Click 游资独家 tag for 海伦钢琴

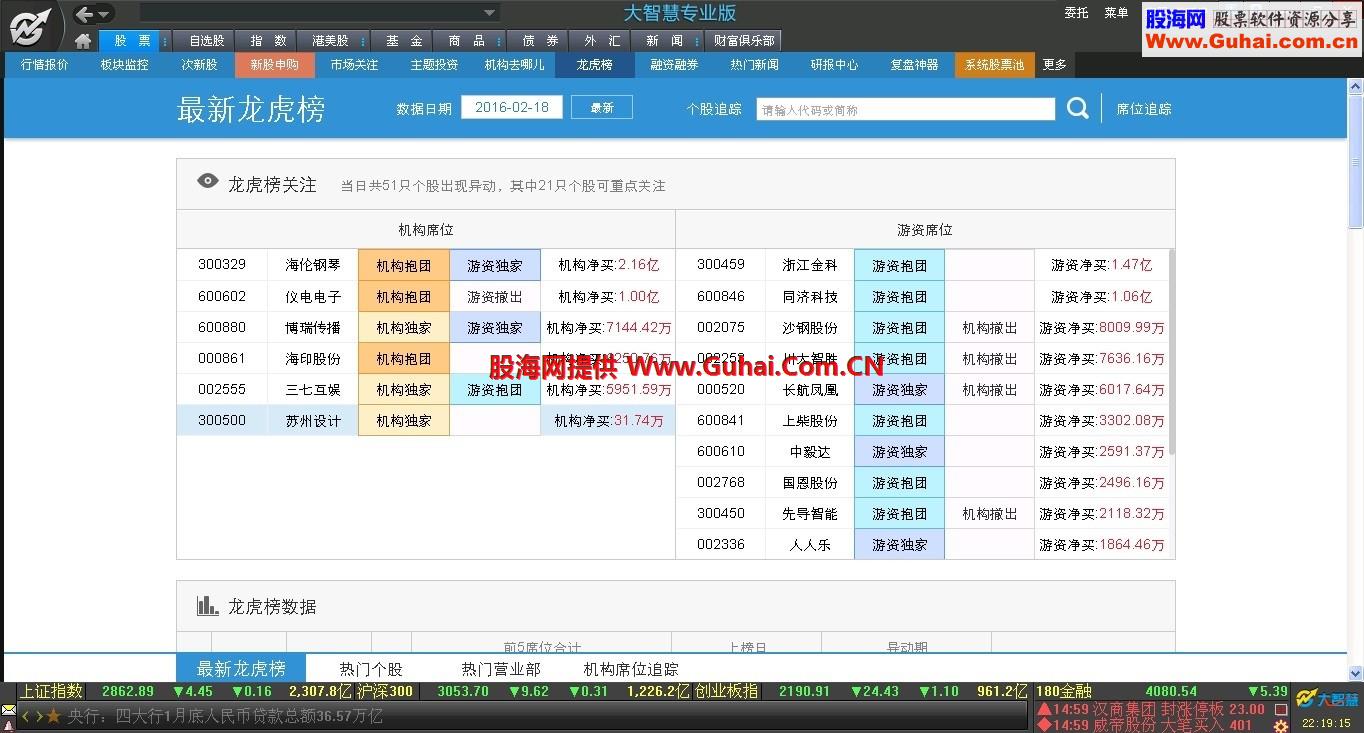(495, 265)
